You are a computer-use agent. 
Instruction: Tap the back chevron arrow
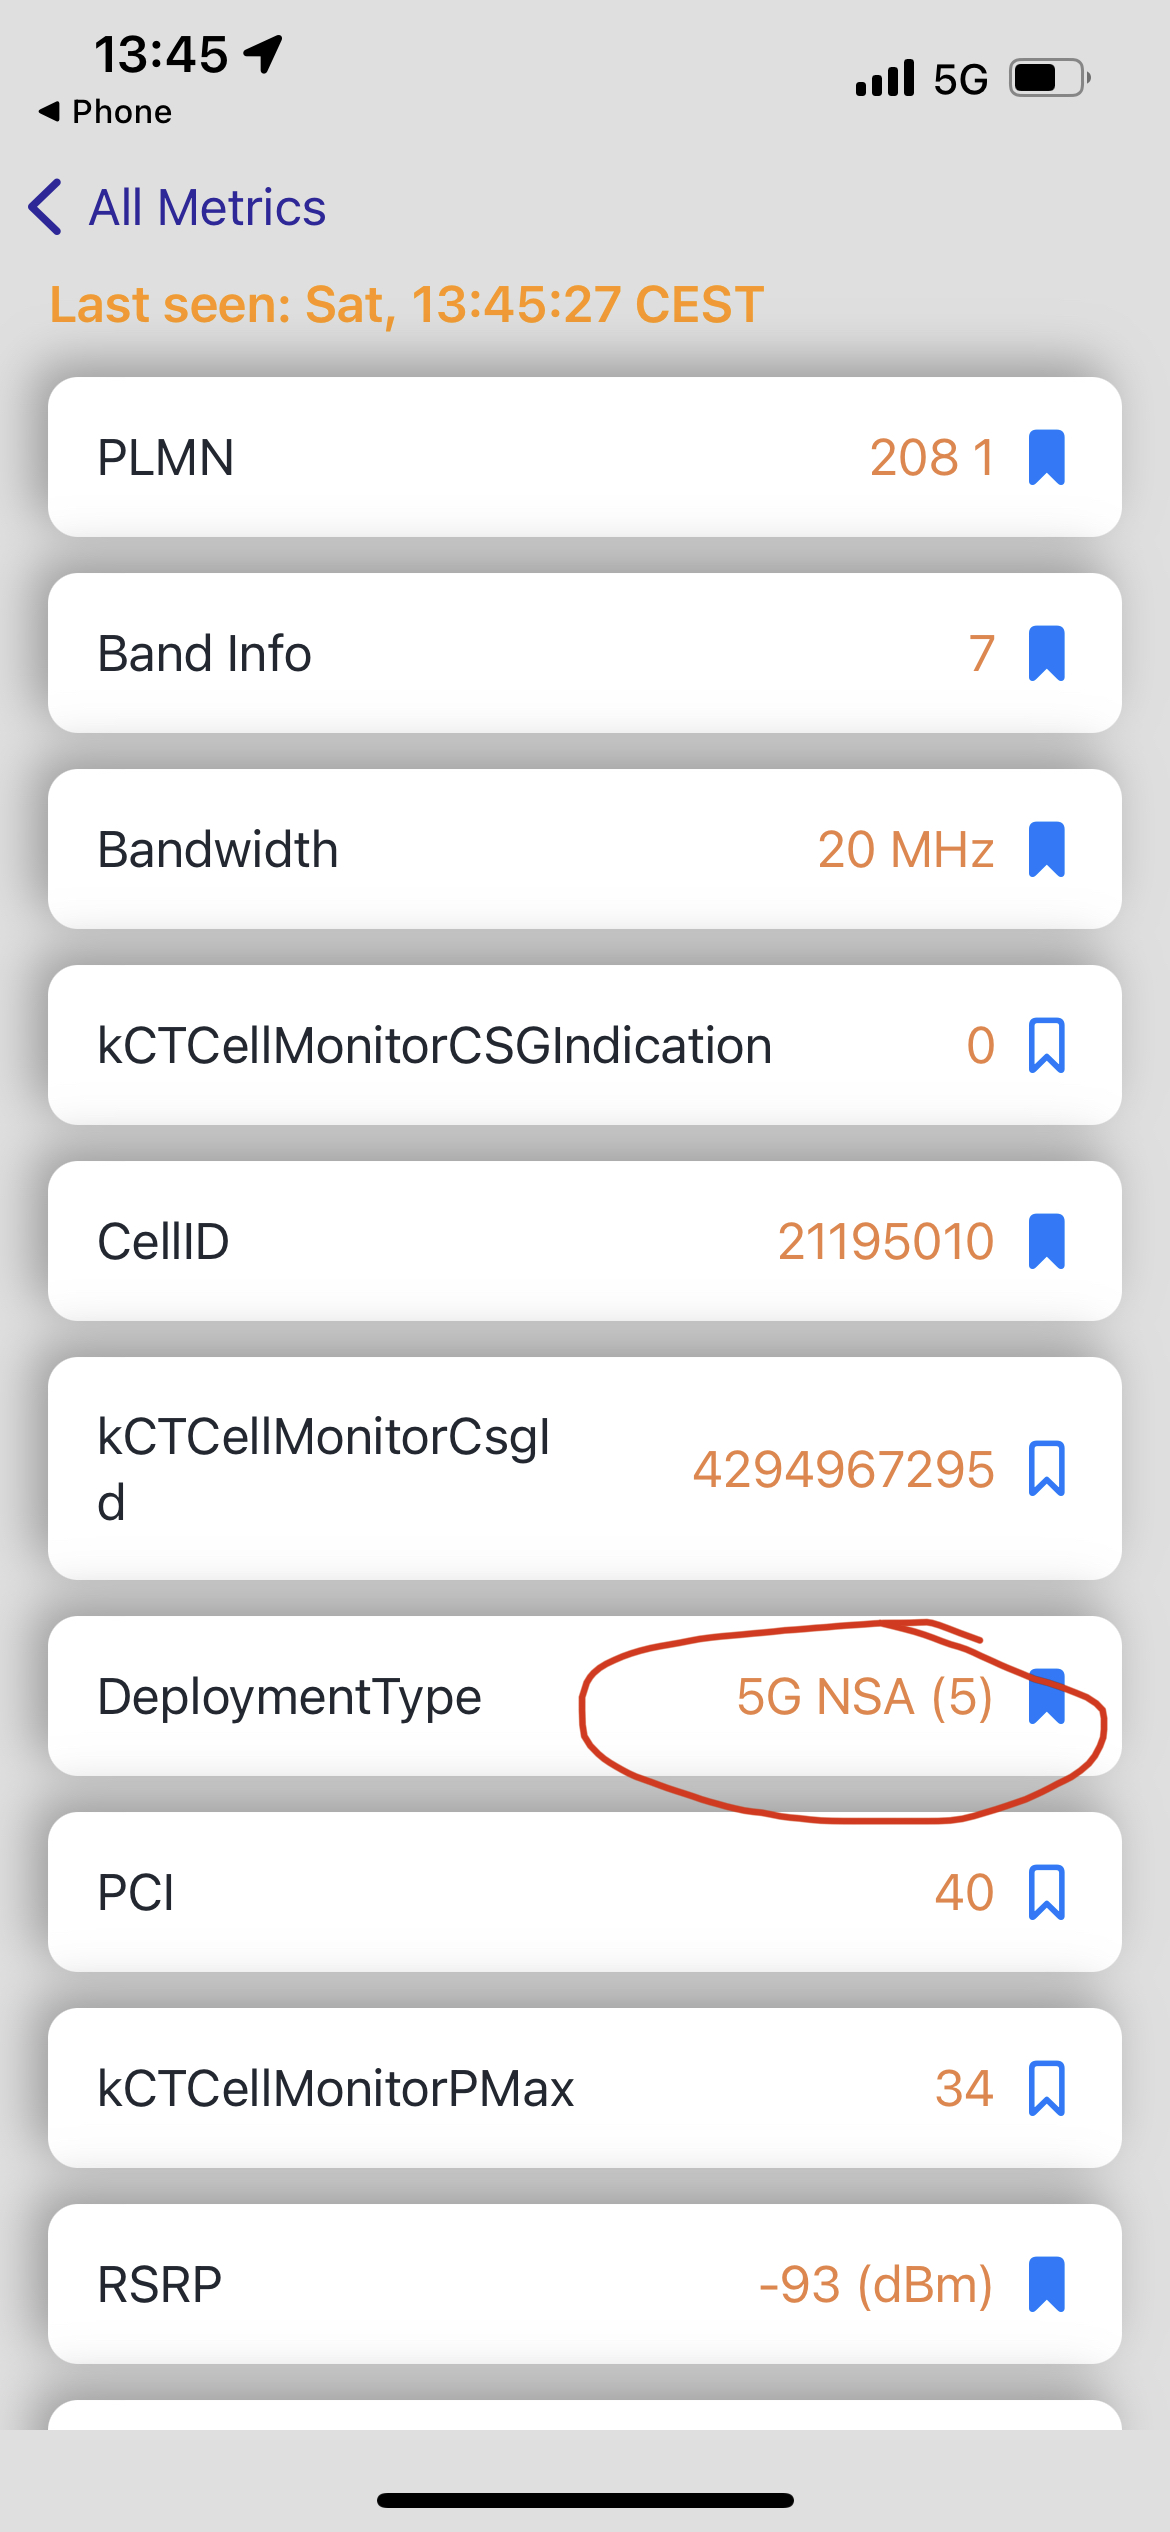(x=46, y=207)
